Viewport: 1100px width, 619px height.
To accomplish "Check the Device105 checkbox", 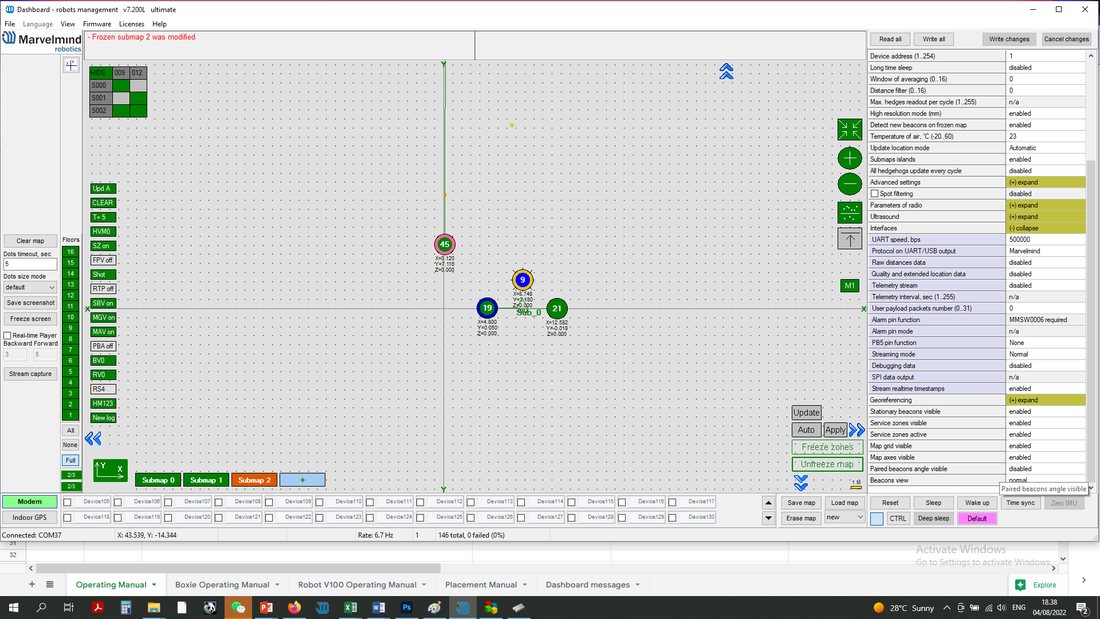I will (67, 502).
